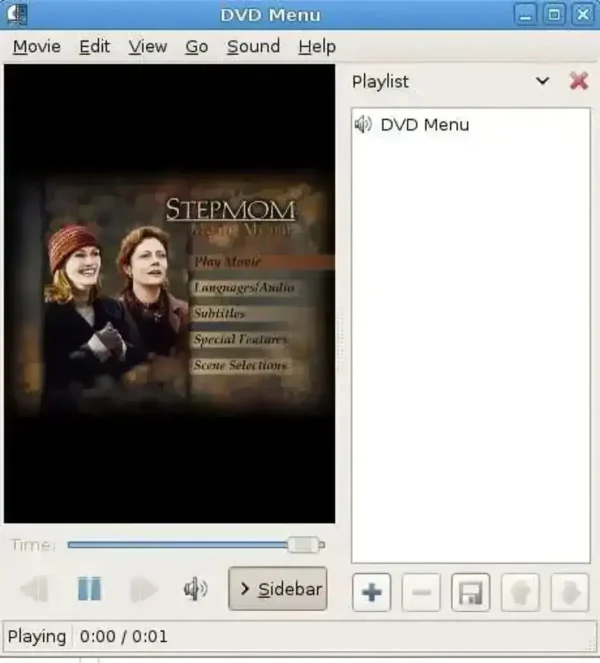Click the volume speaker icon
The height and width of the screenshot is (663, 600).
pyautogui.click(x=195, y=590)
